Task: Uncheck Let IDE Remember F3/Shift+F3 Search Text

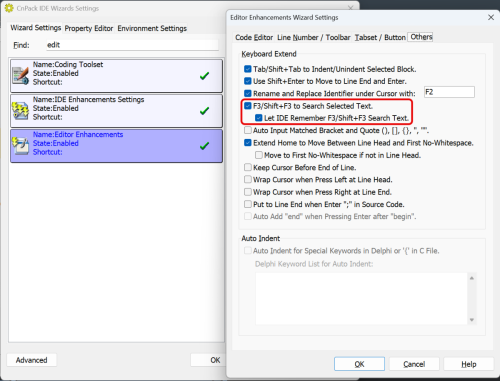Action: pyautogui.click(x=259, y=118)
